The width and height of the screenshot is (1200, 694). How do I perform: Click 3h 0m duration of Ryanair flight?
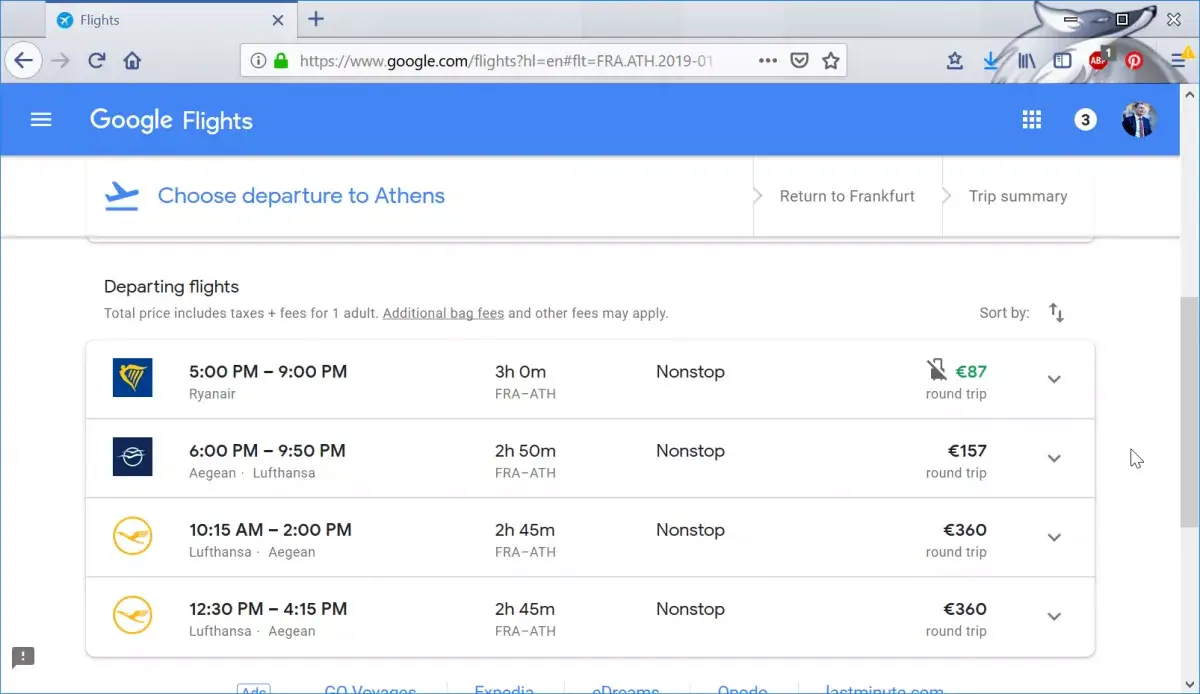pyautogui.click(x=520, y=372)
